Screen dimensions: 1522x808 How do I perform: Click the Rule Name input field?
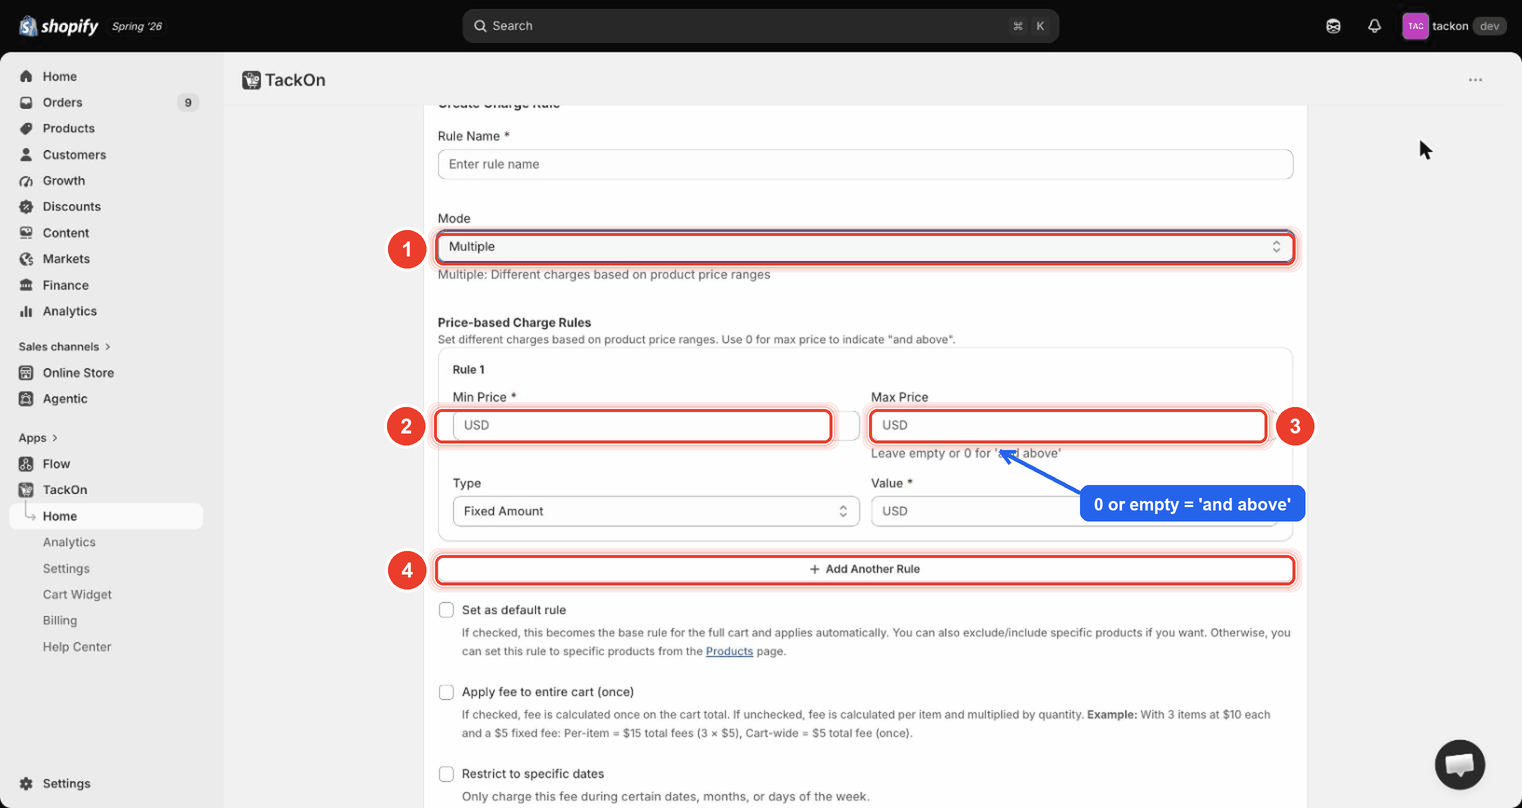coord(865,164)
